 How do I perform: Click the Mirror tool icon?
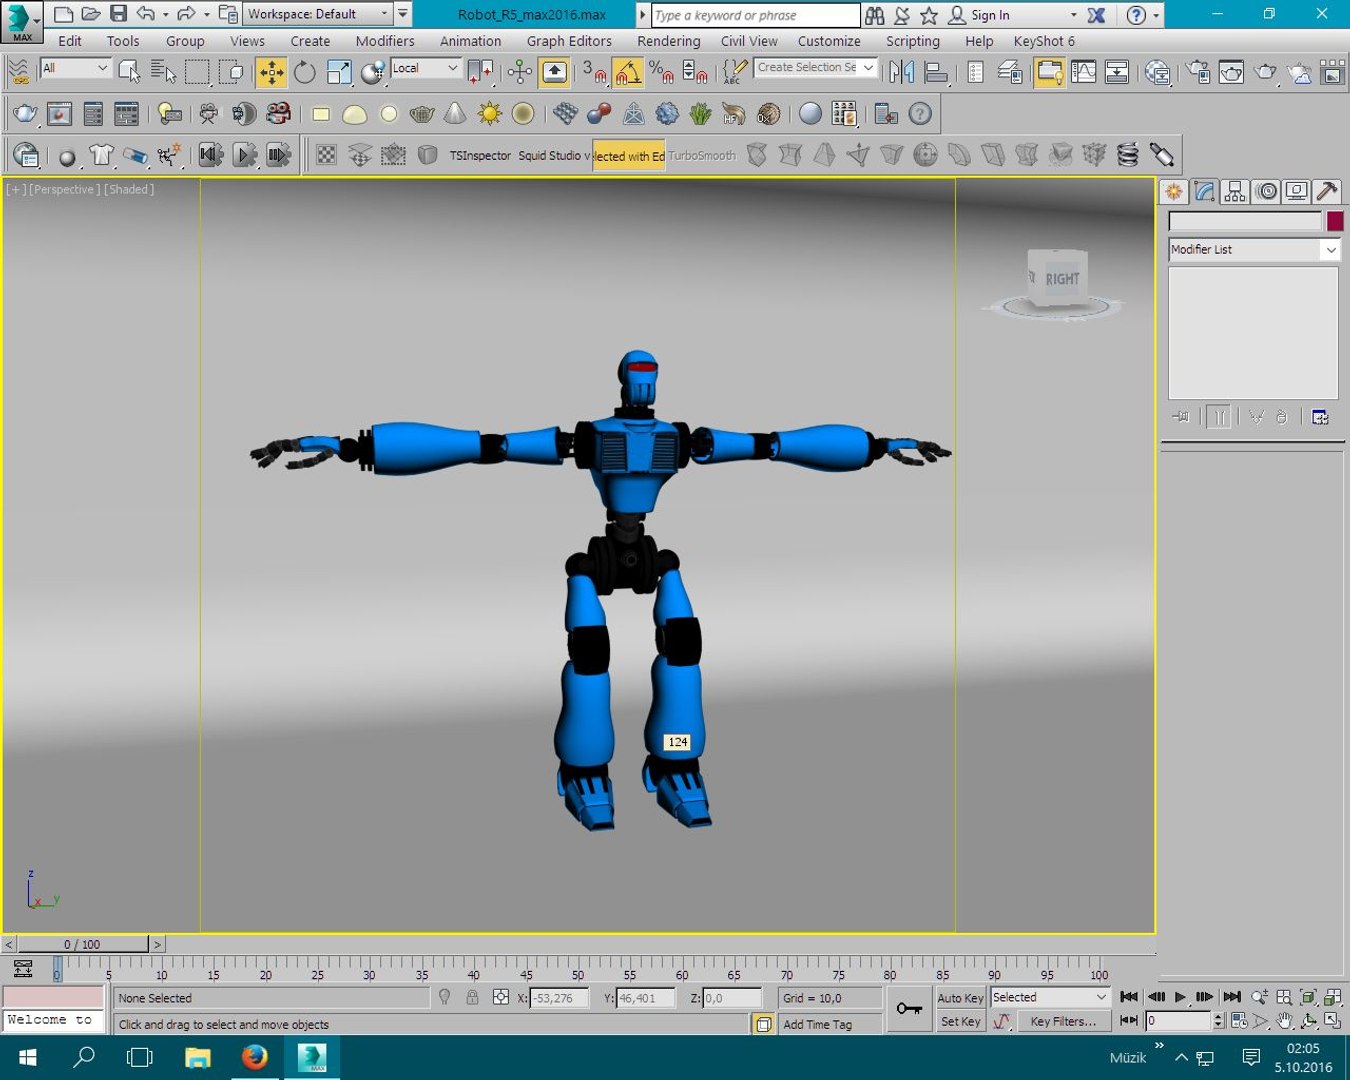(901, 72)
